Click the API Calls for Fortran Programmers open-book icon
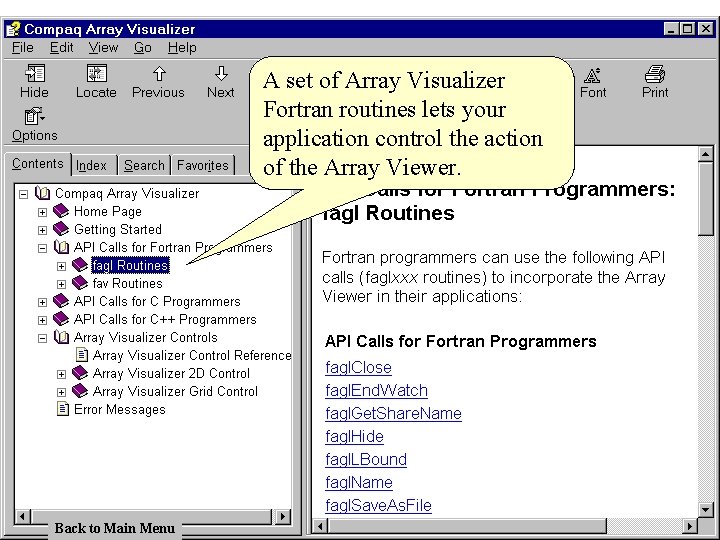Viewport: 720px width, 540px height. point(61,247)
